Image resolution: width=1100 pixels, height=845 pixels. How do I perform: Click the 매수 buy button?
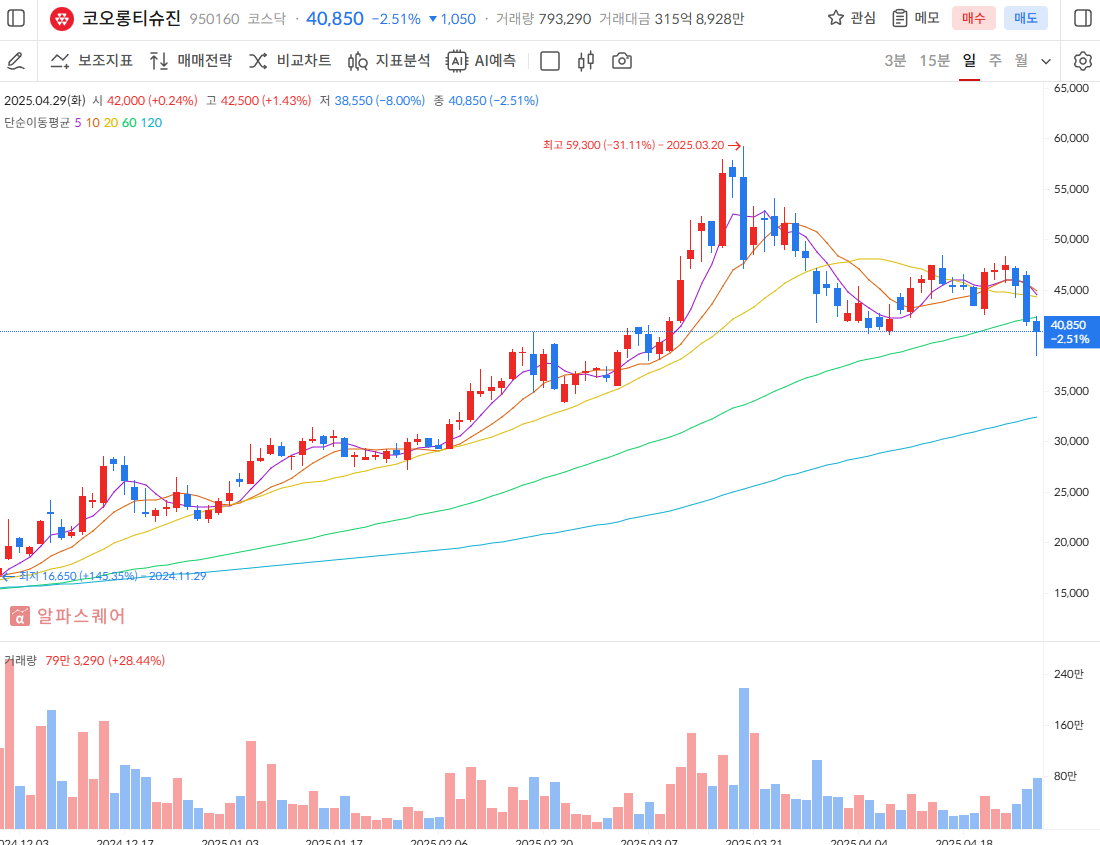973,18
